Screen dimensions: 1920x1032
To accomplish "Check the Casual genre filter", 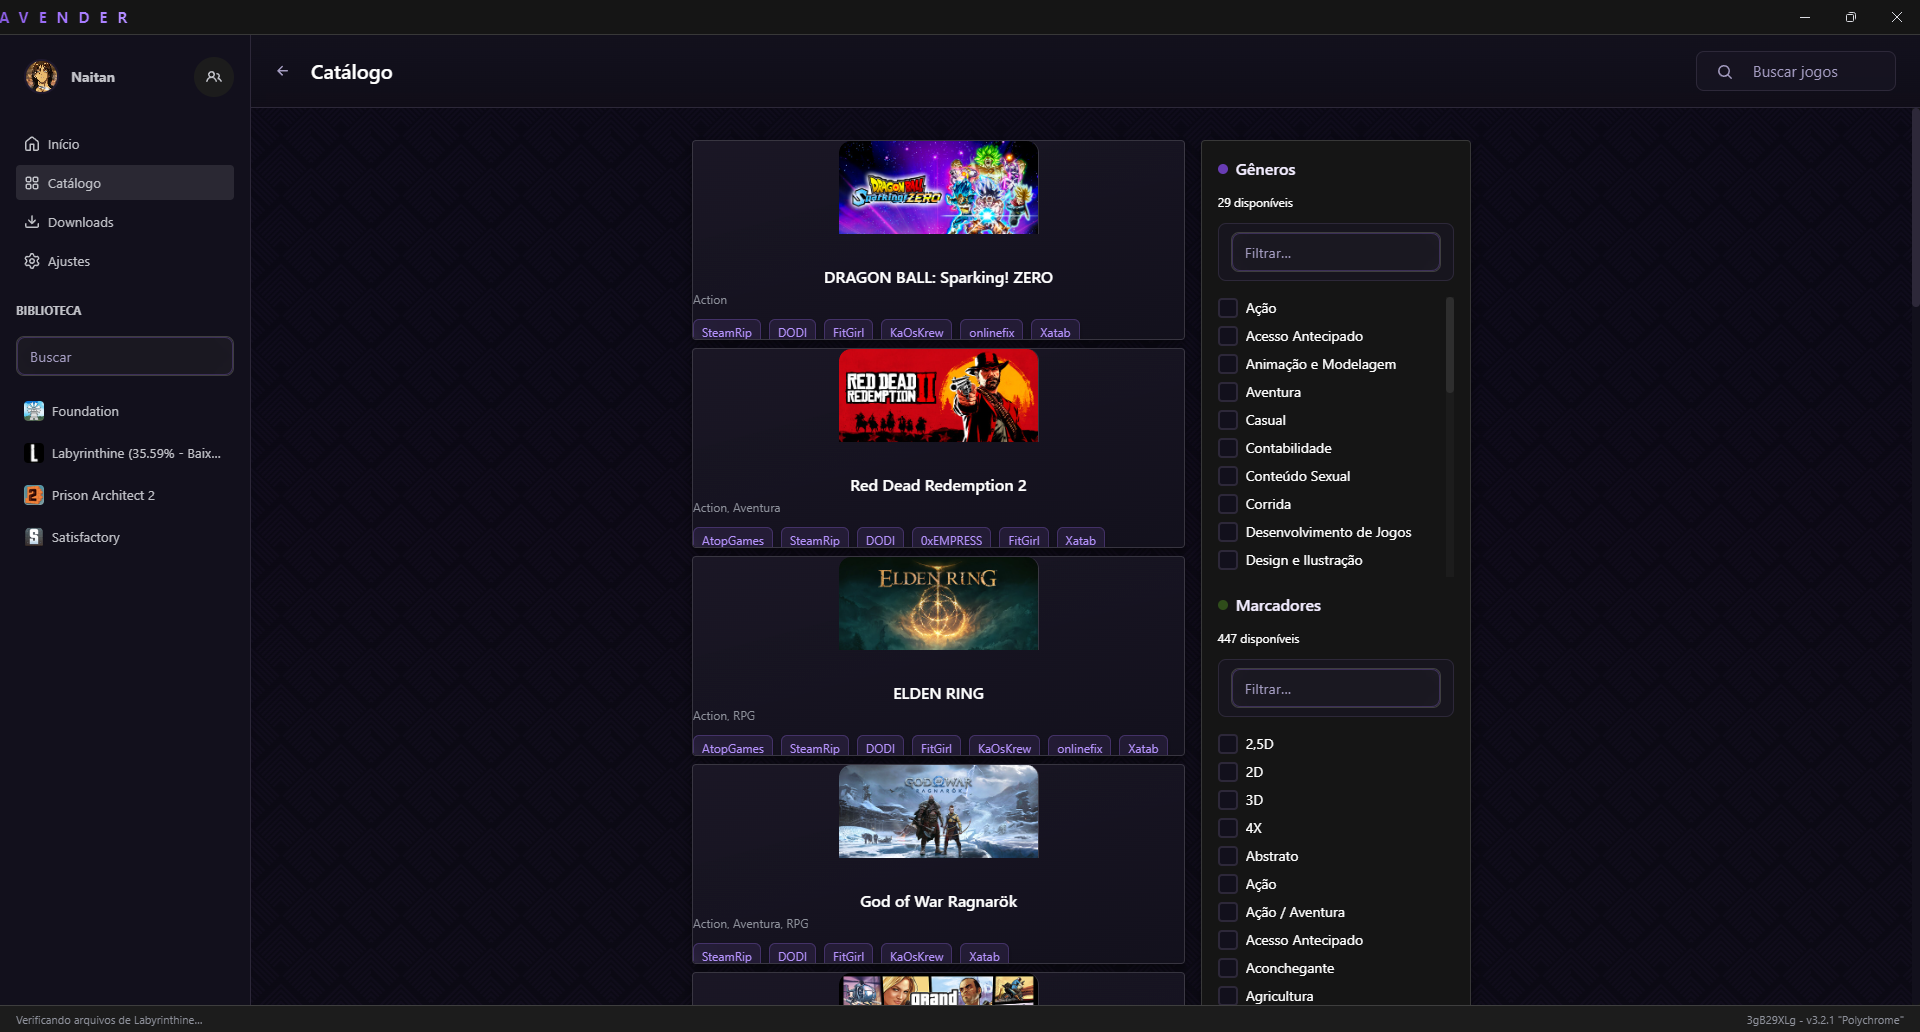I will point(1228,420).
